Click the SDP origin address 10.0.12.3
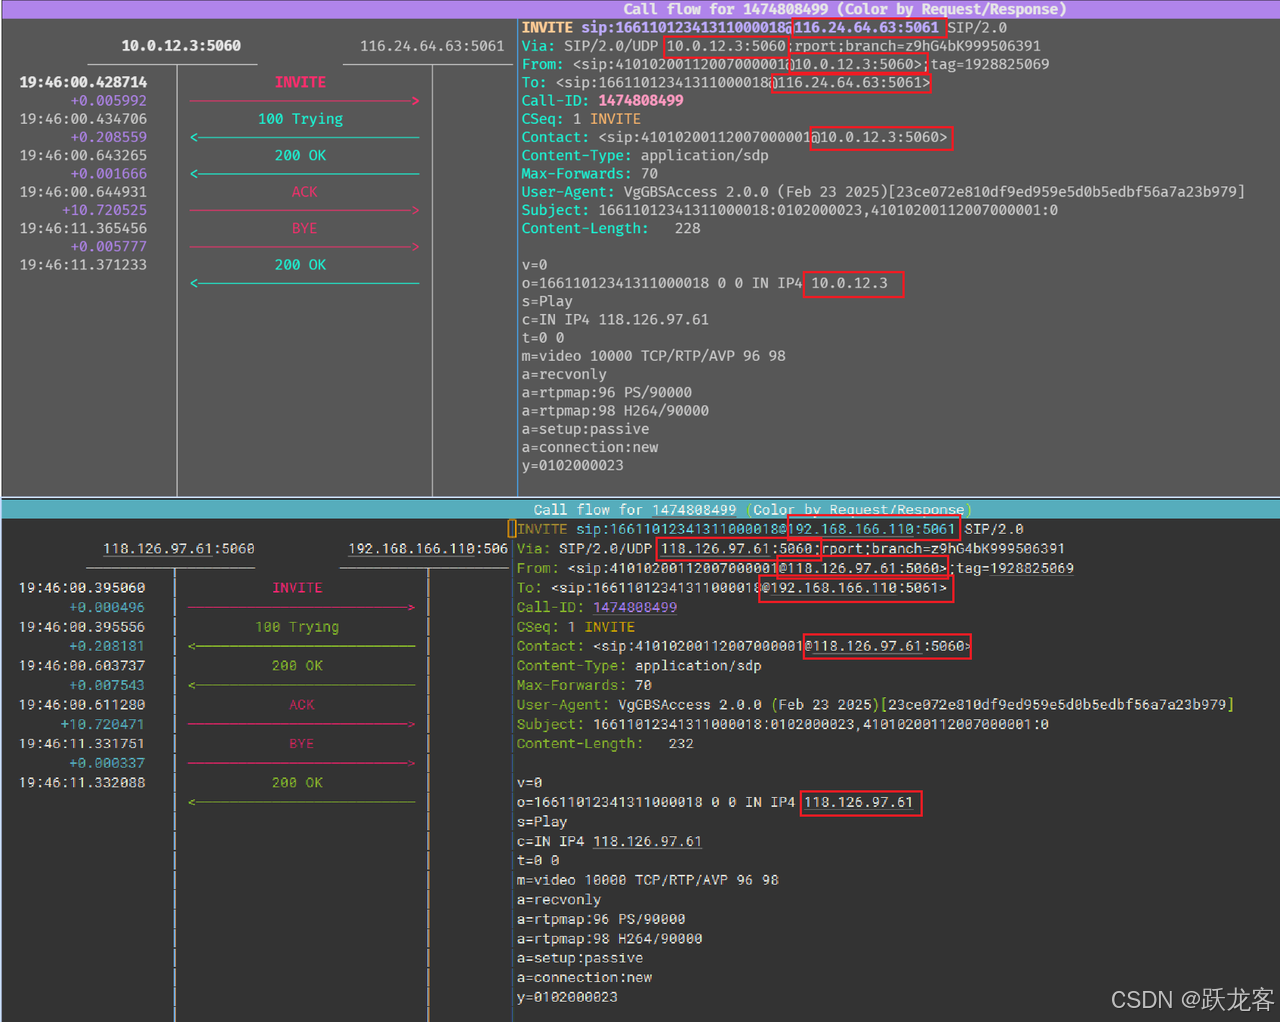The width and height of the screenshot is (1280, 1022). click(855, 284)
